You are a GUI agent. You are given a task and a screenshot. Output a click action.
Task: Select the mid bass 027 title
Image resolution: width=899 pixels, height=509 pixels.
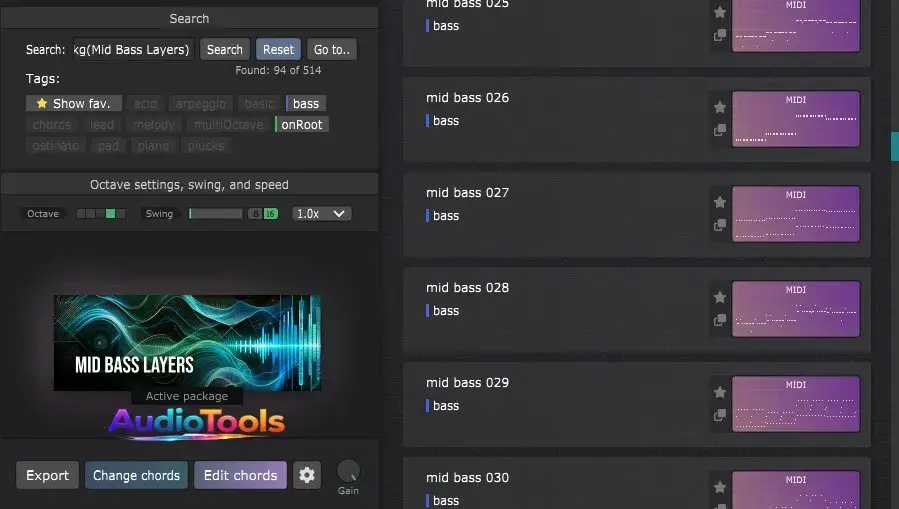tap(467, 193)
